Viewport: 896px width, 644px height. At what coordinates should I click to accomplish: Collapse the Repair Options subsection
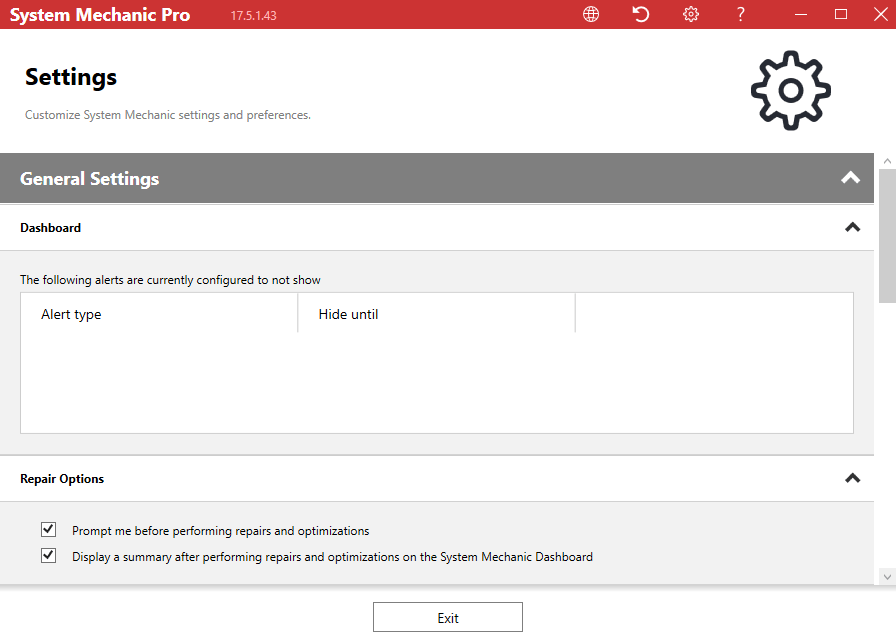(x=852, y=478)
